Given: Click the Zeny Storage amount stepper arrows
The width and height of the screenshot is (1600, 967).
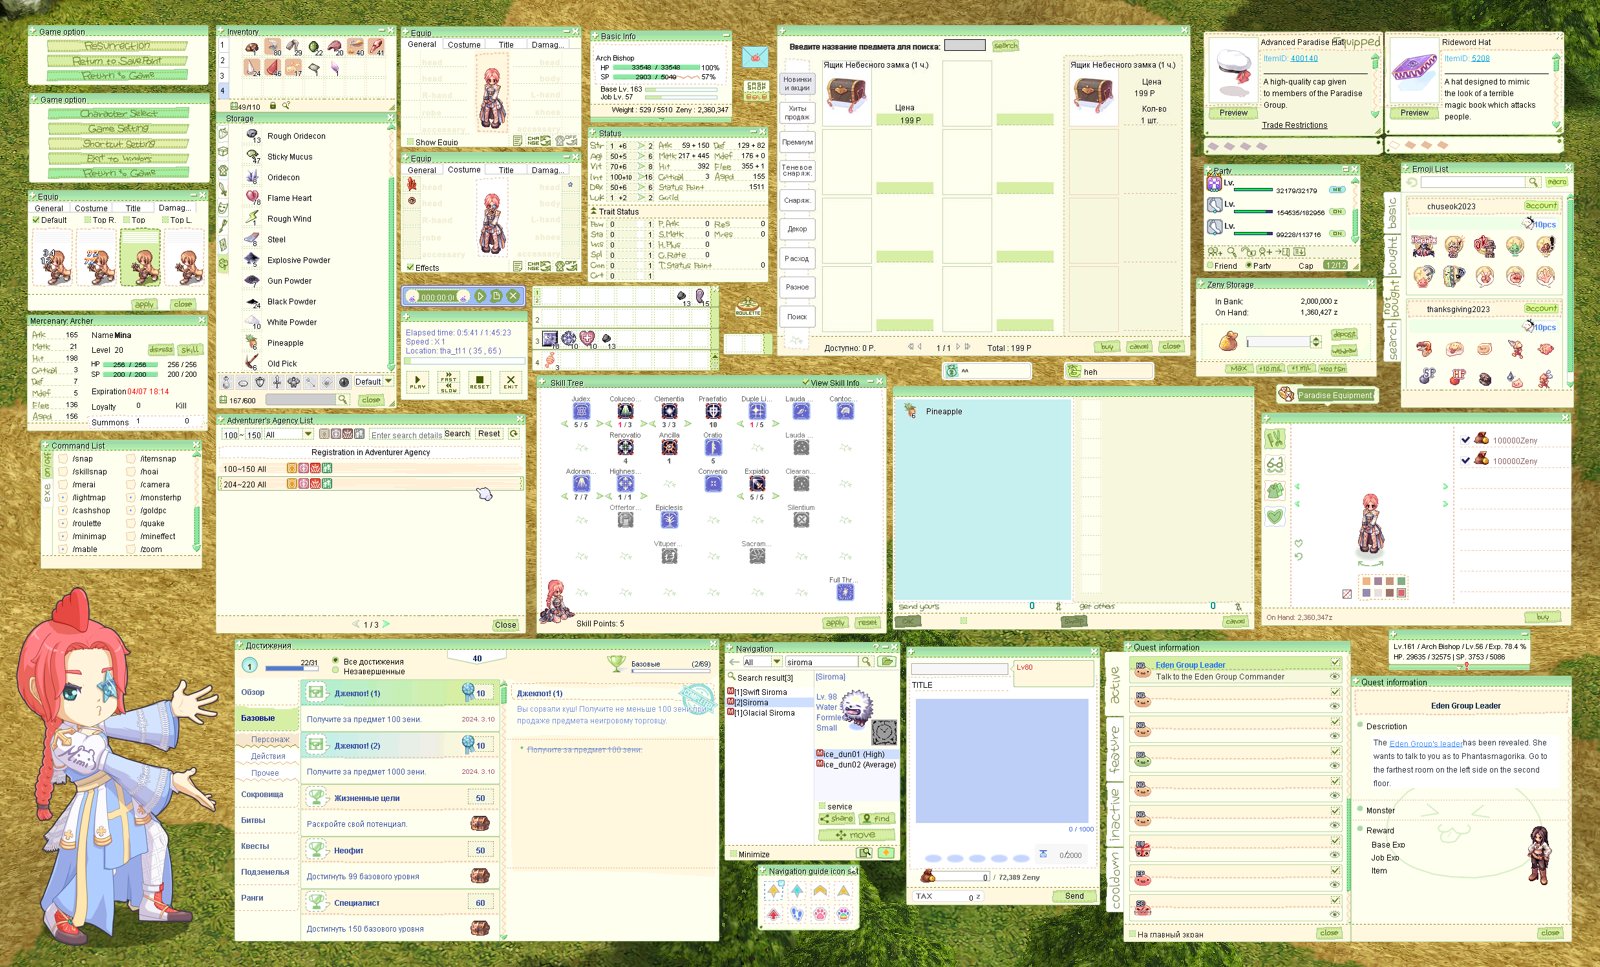Looking at the screenshot, I should coord(1316,342).
